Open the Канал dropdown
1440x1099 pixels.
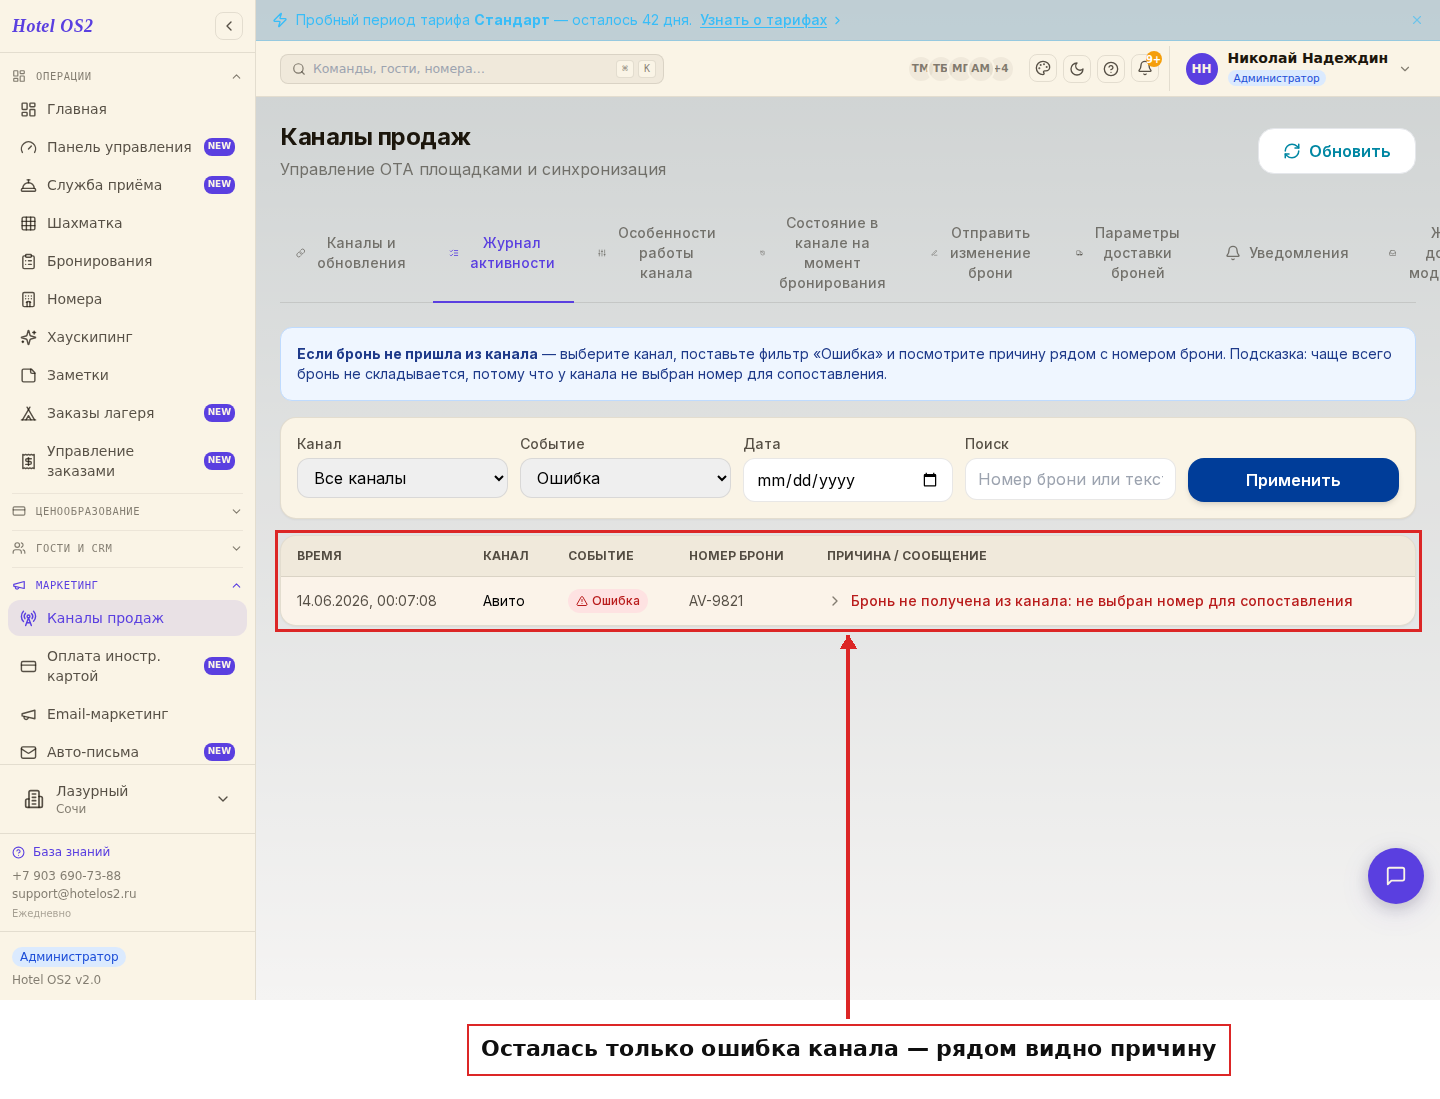pos(402,478)
